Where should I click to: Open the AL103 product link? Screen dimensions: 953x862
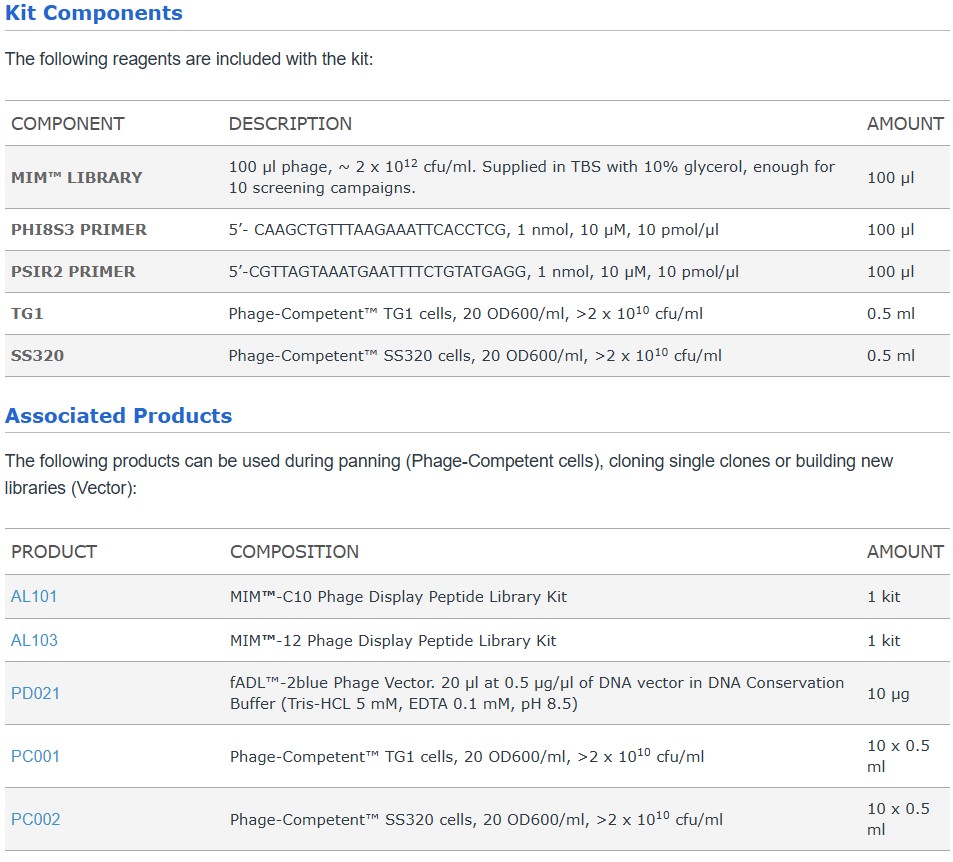click(34, 640)
